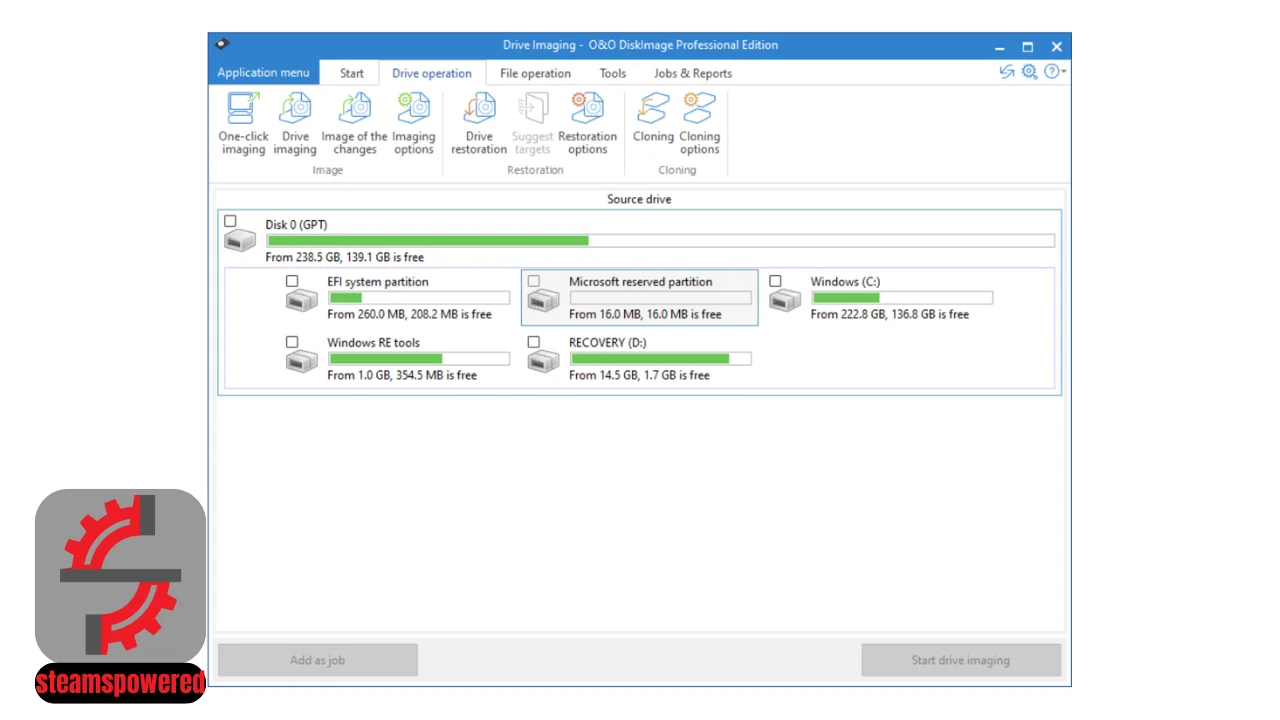
Task: Open the help question mark icon
Action: click(x=1051, y=72)
